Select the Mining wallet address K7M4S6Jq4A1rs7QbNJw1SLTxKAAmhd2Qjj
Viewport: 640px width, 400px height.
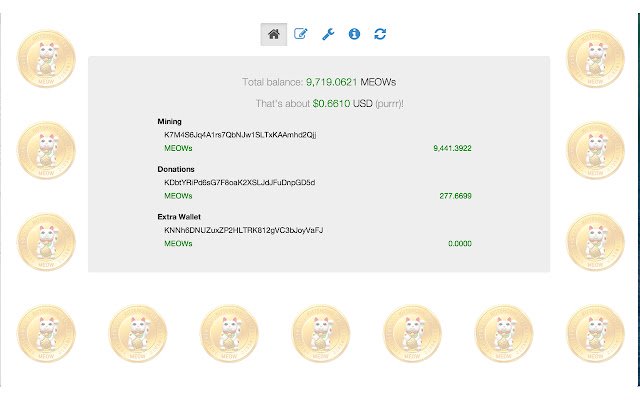(240, 135)
